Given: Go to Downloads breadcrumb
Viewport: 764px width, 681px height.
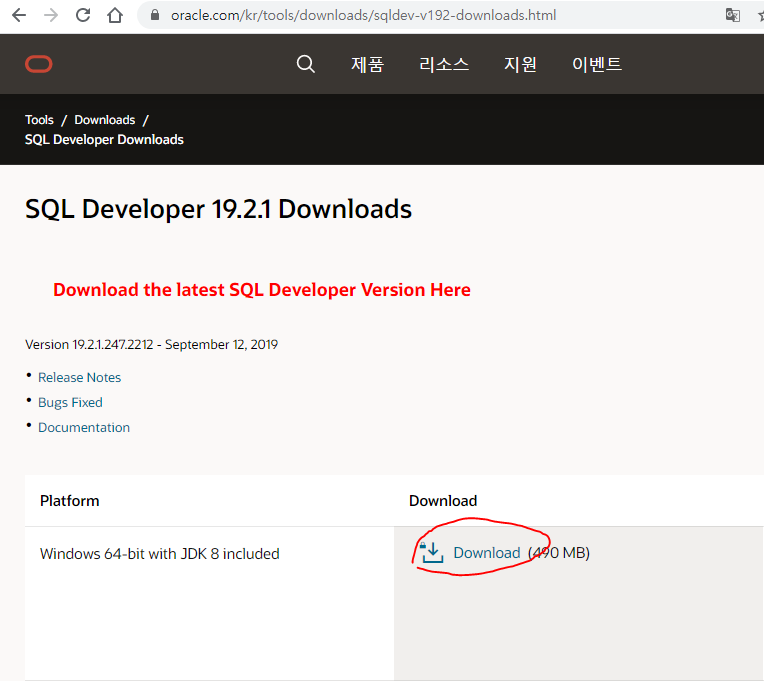Looking at the screenshot, I should coord(105,120).
